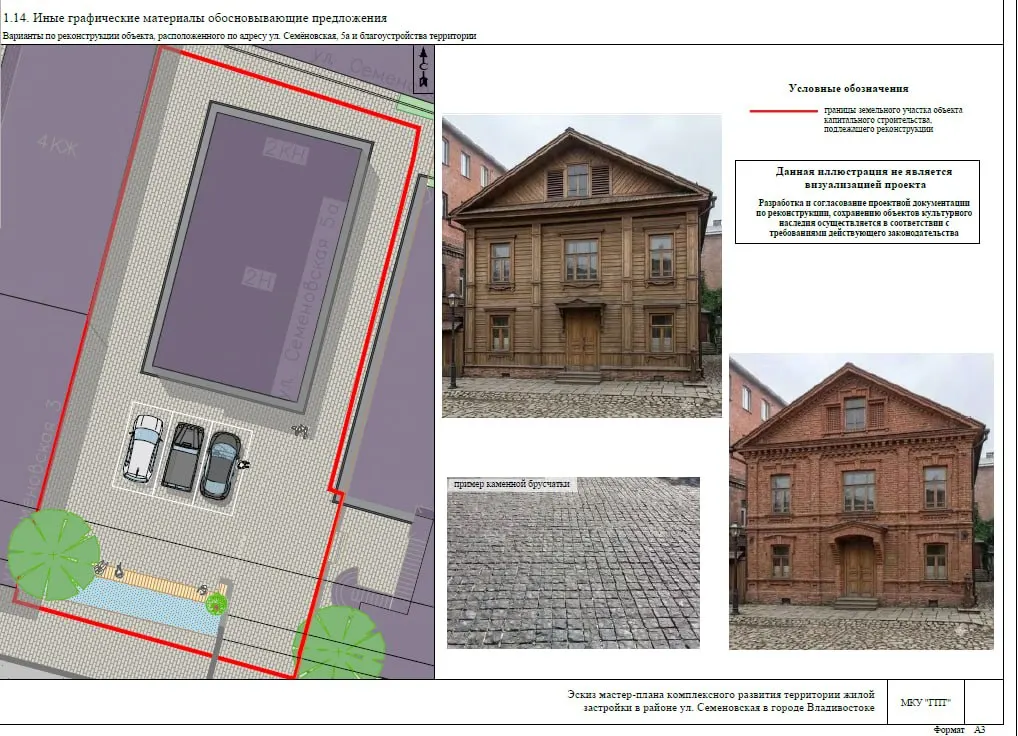Viewport: 1018px width, 736px height.
Task: Click the red boundary line legend sample
Action: 784,111
